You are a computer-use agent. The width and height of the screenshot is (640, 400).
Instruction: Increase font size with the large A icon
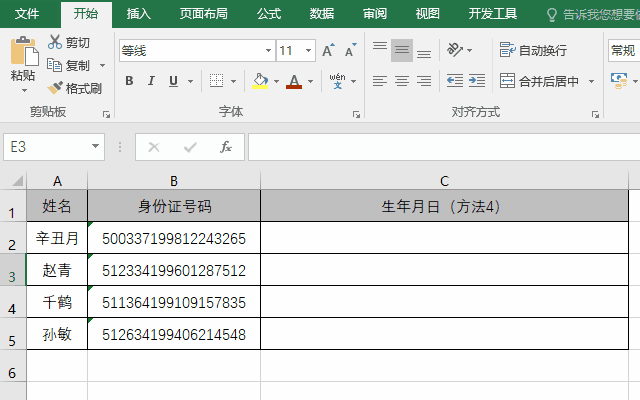pos(328,51)
